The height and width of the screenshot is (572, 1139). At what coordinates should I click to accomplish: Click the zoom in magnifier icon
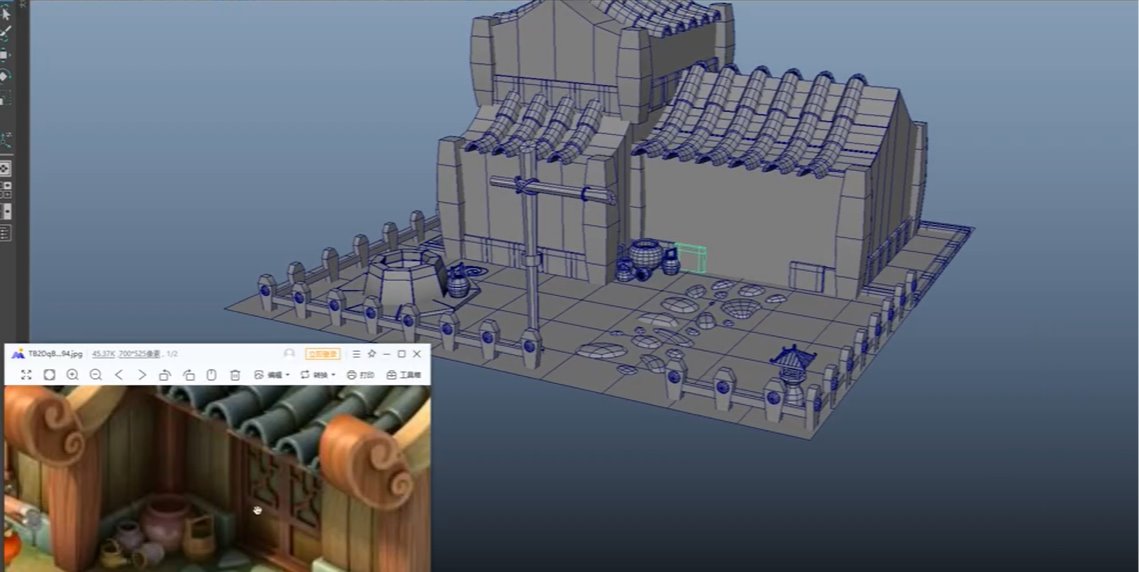pos(73,375)
